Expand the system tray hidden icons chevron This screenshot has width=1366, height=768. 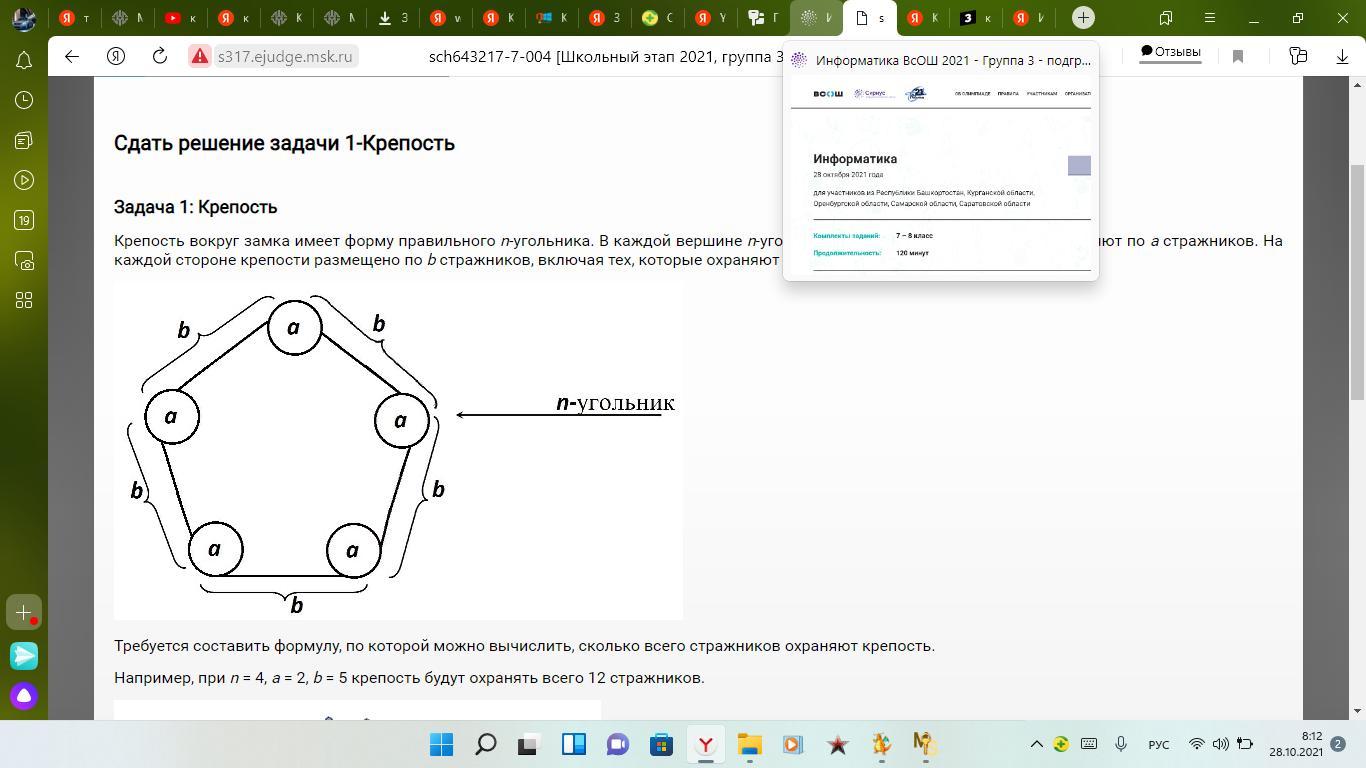(x=1037, y=744)
